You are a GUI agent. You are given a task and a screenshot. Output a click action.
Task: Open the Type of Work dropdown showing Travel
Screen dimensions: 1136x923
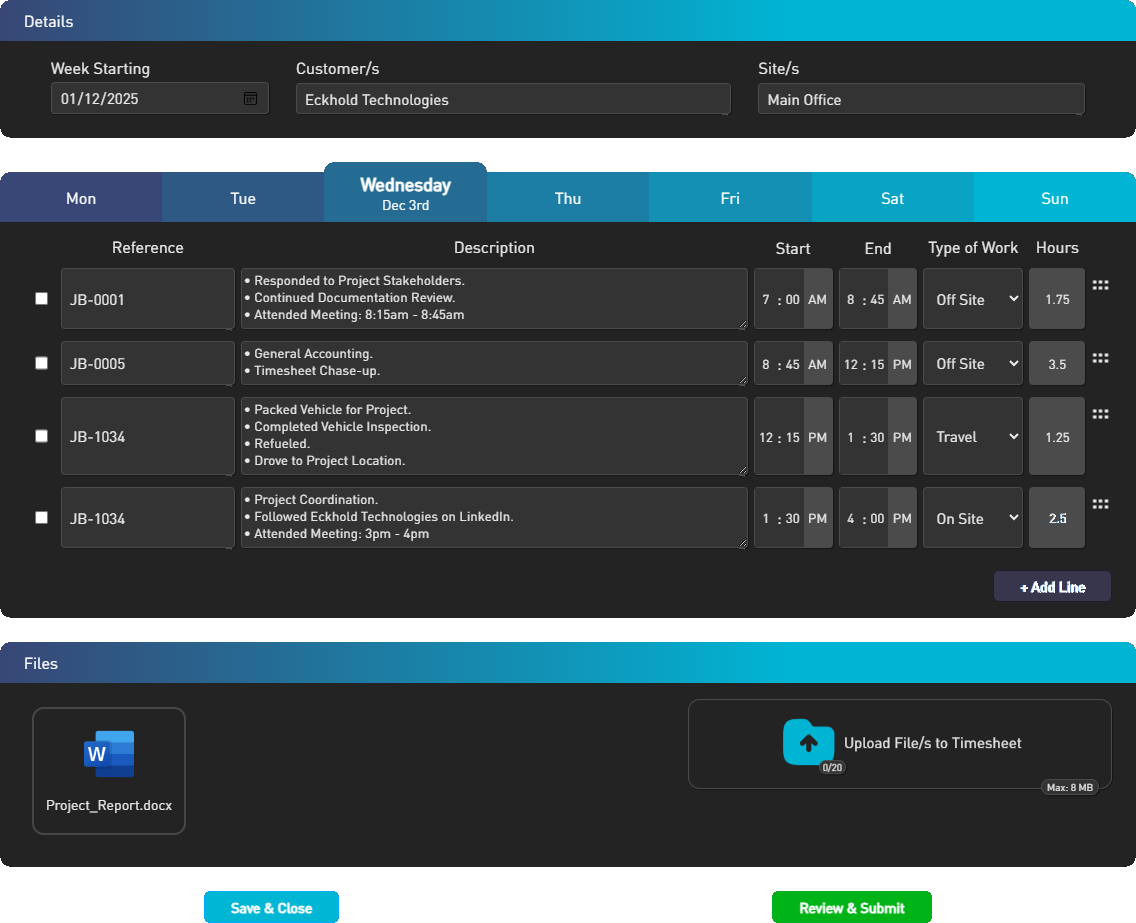coord(972,435)
